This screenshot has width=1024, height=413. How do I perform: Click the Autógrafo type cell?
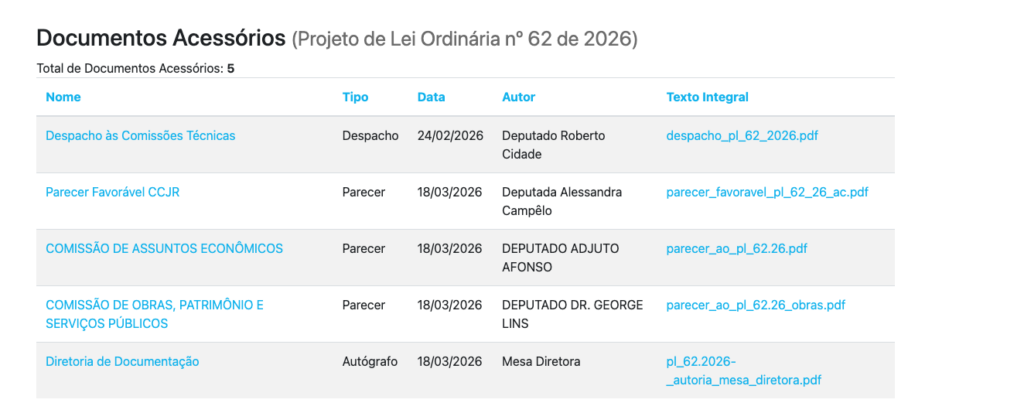pos(370,361)
